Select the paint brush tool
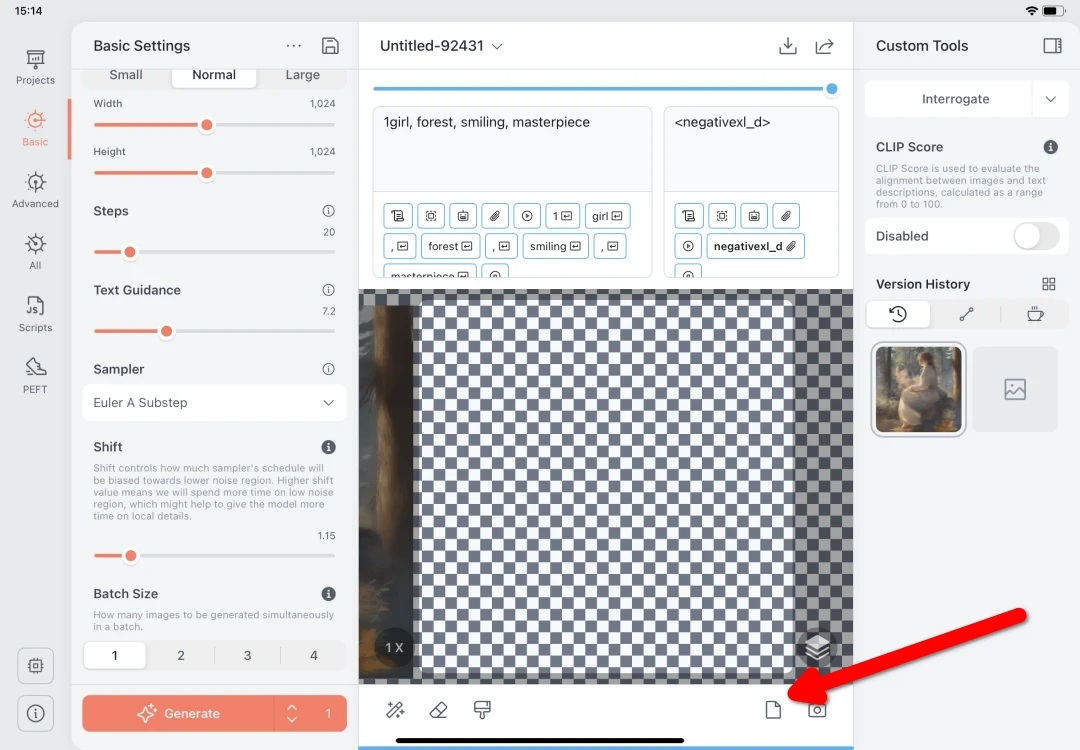 click(x=482, y=710)
